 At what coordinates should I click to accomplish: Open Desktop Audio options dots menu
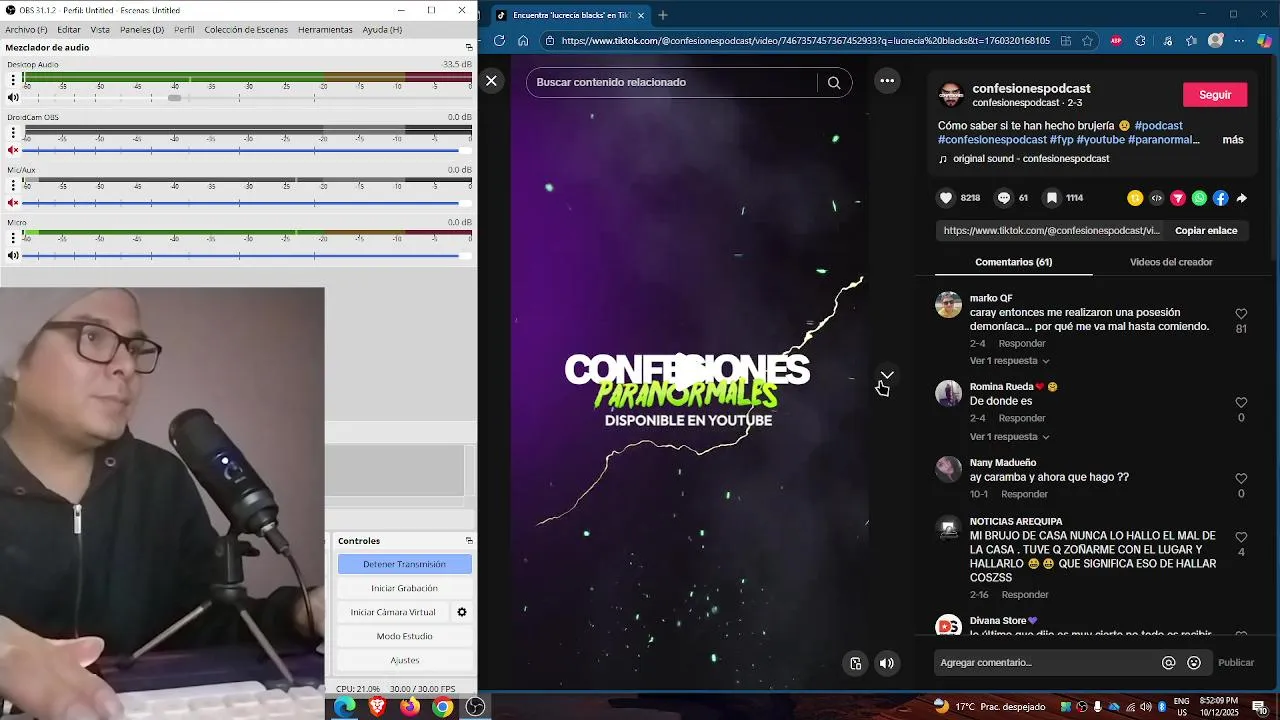13,79
